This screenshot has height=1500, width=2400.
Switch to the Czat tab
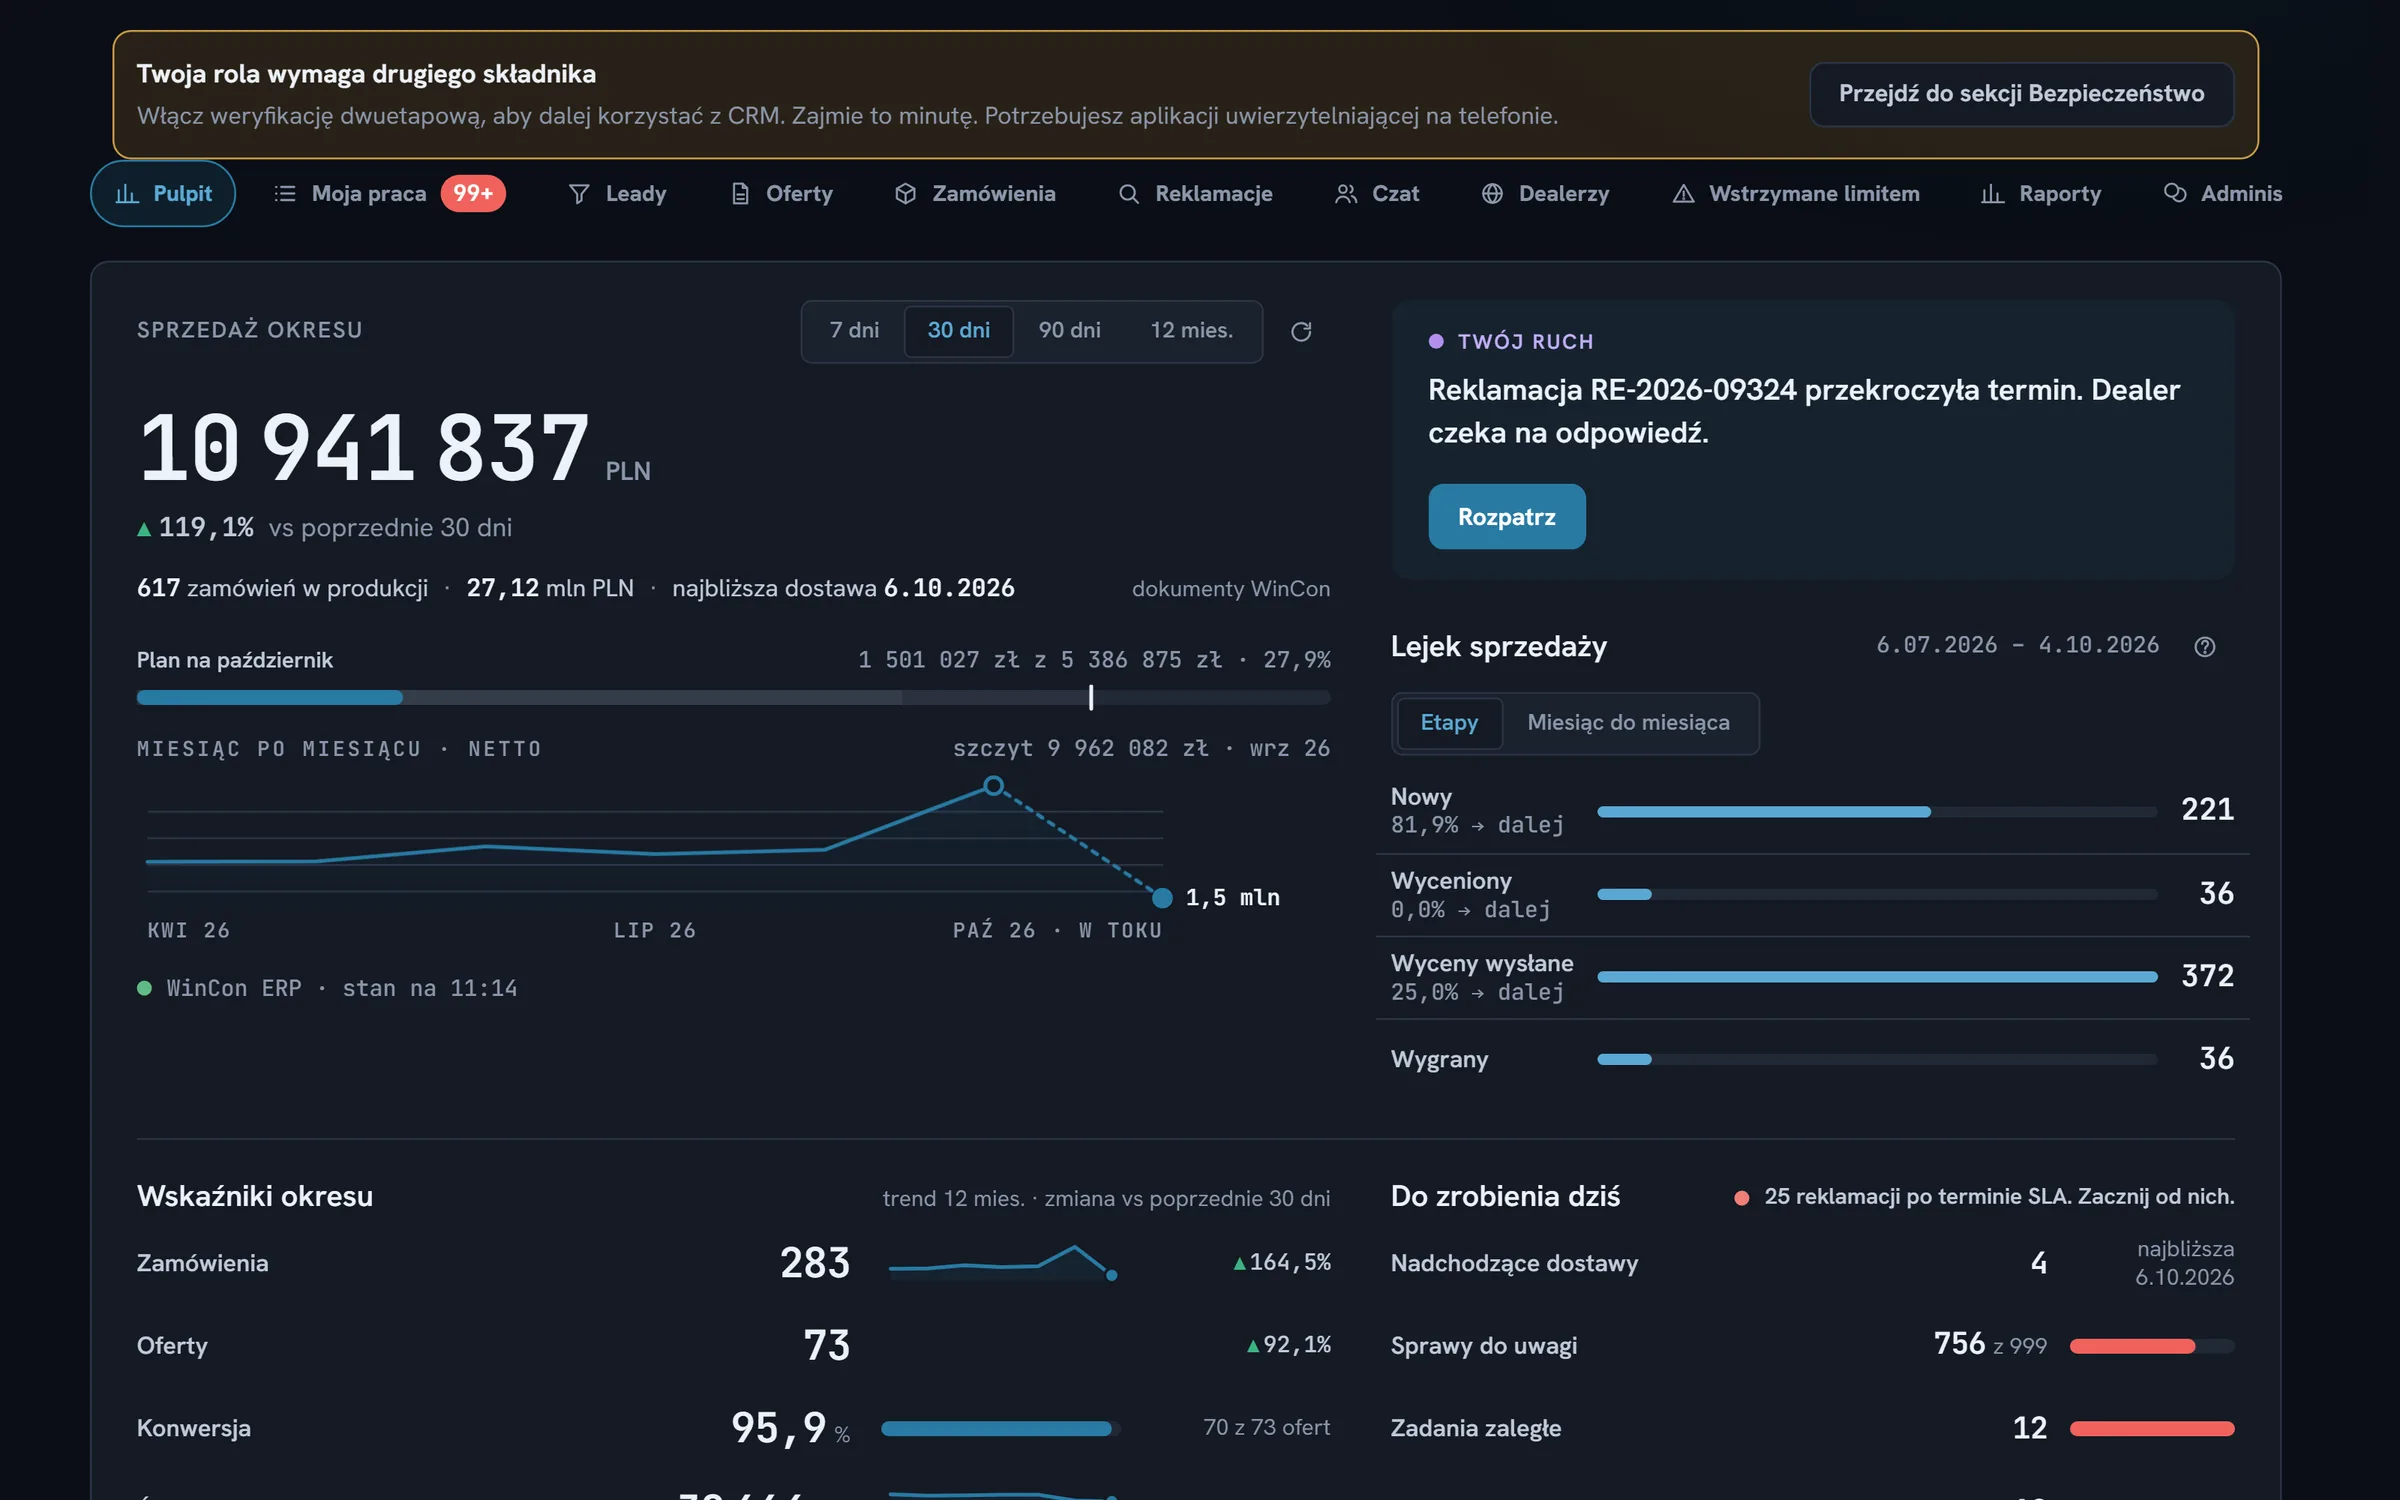1376,194
